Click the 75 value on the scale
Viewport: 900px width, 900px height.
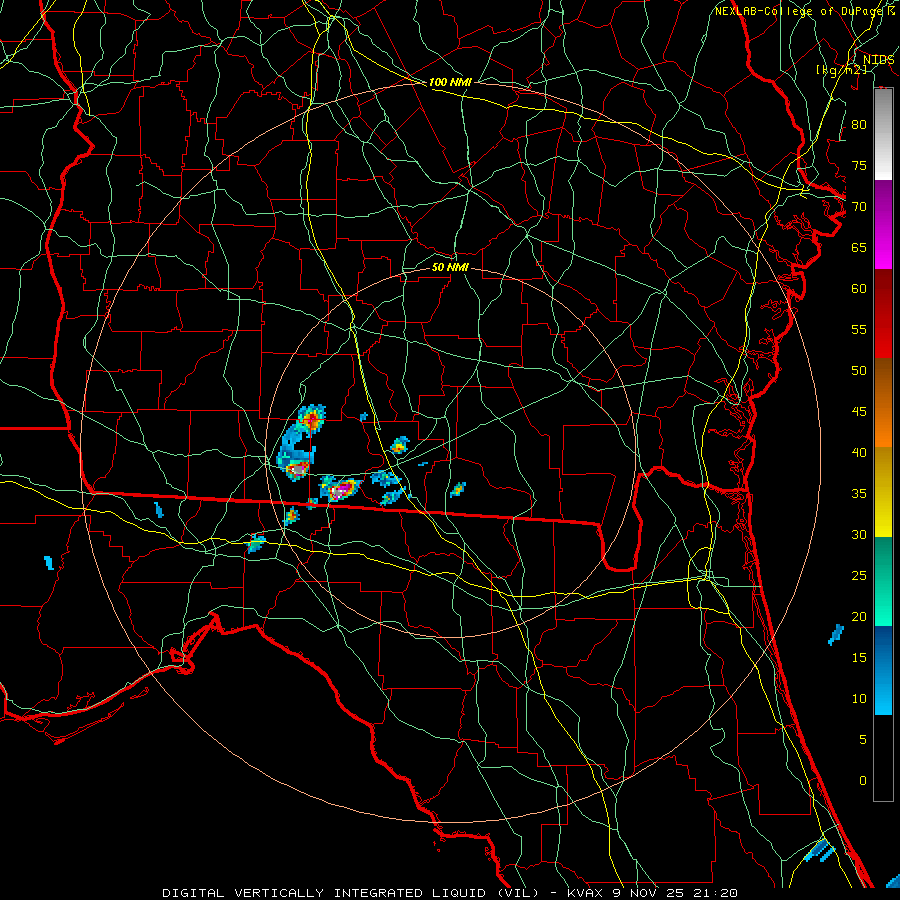pos(859,165)
